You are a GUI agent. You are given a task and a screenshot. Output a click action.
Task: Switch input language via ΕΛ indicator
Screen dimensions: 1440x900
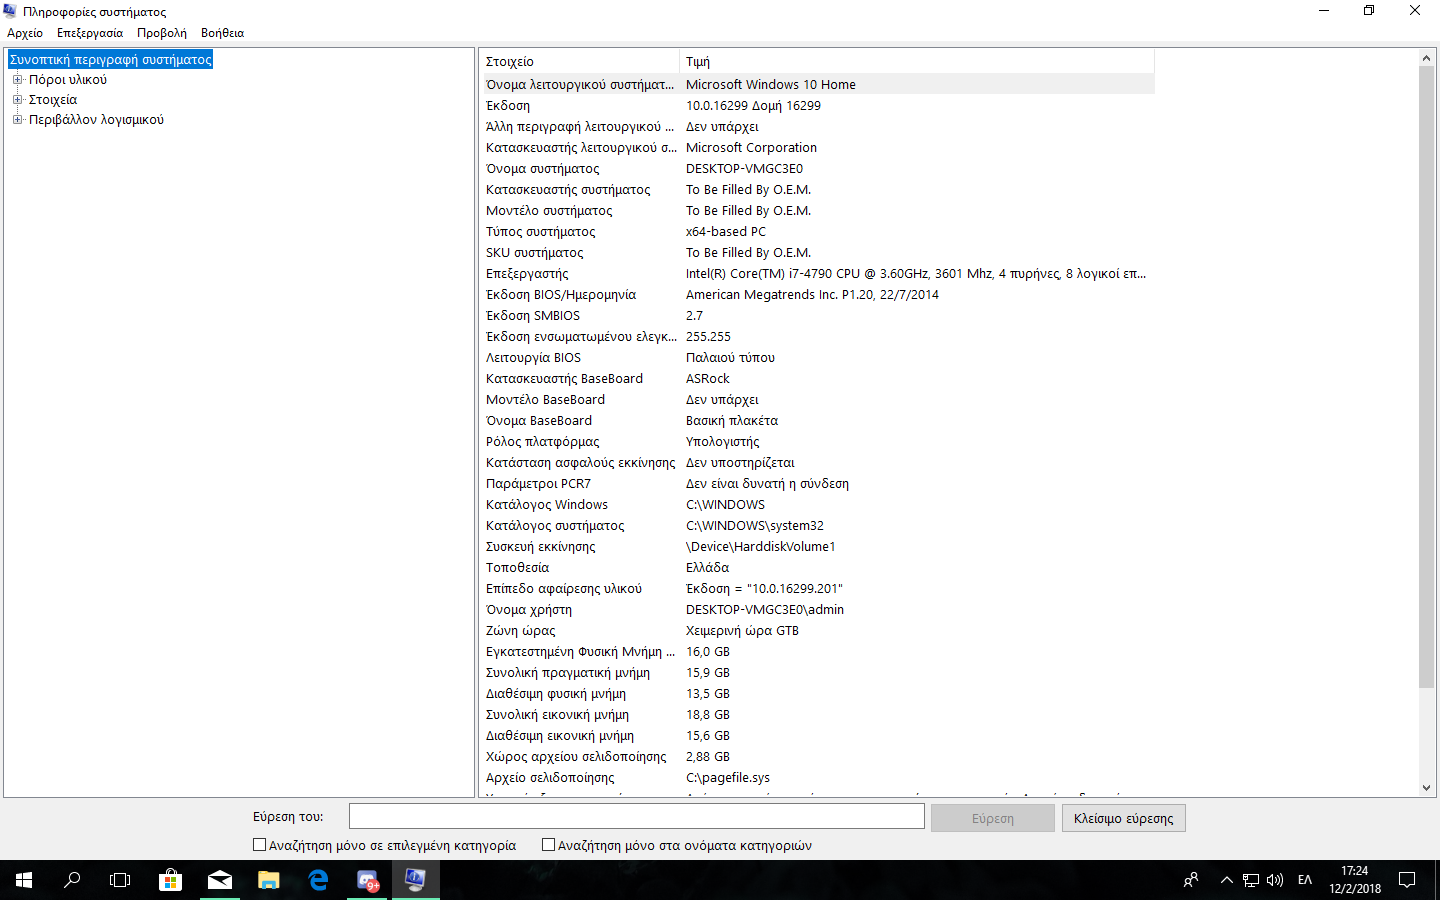1305,880
